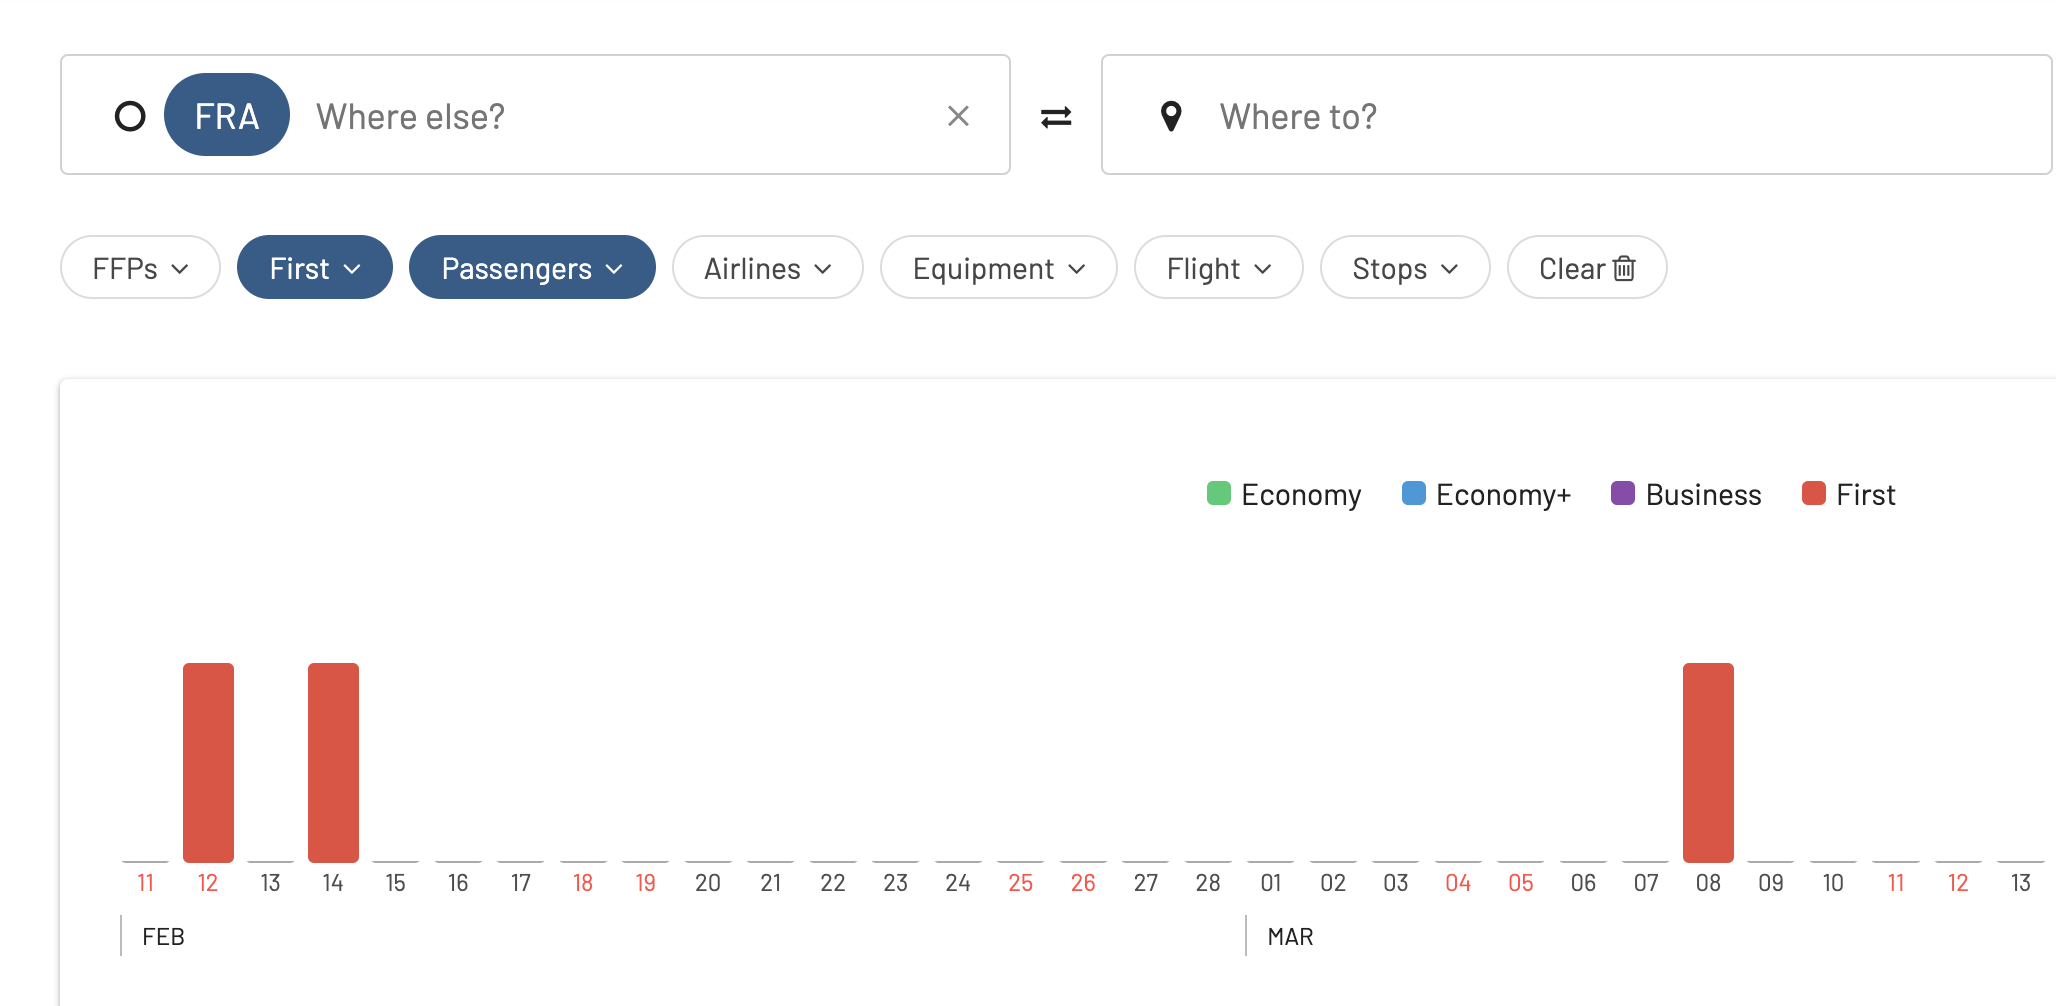Click the Clear filters trash button
This screenshot has width=2056, height=1006.
1587,268
